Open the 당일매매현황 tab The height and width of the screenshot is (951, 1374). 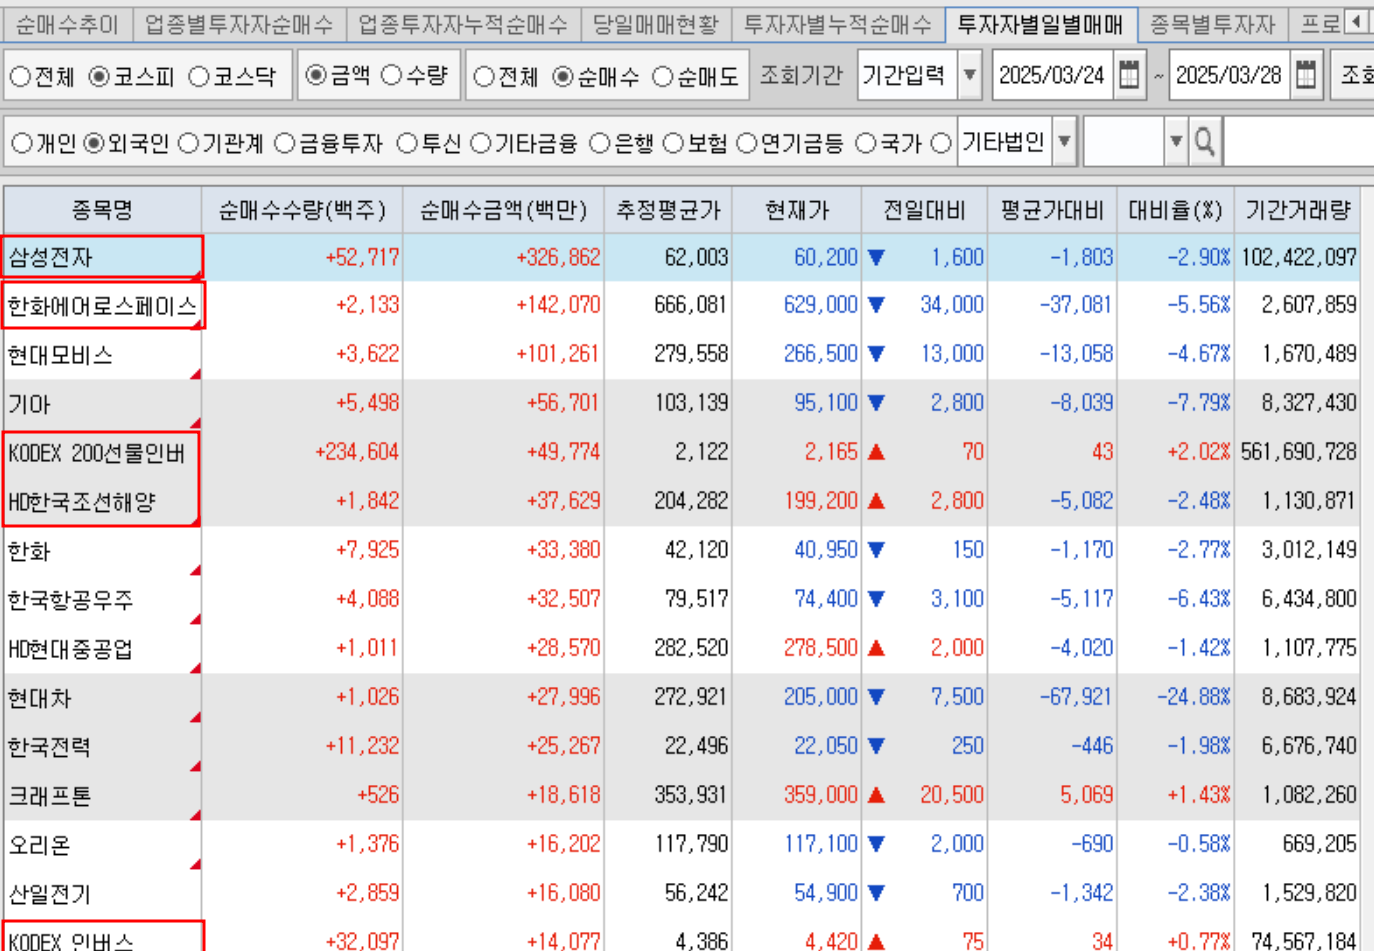[x=655, y=24]
